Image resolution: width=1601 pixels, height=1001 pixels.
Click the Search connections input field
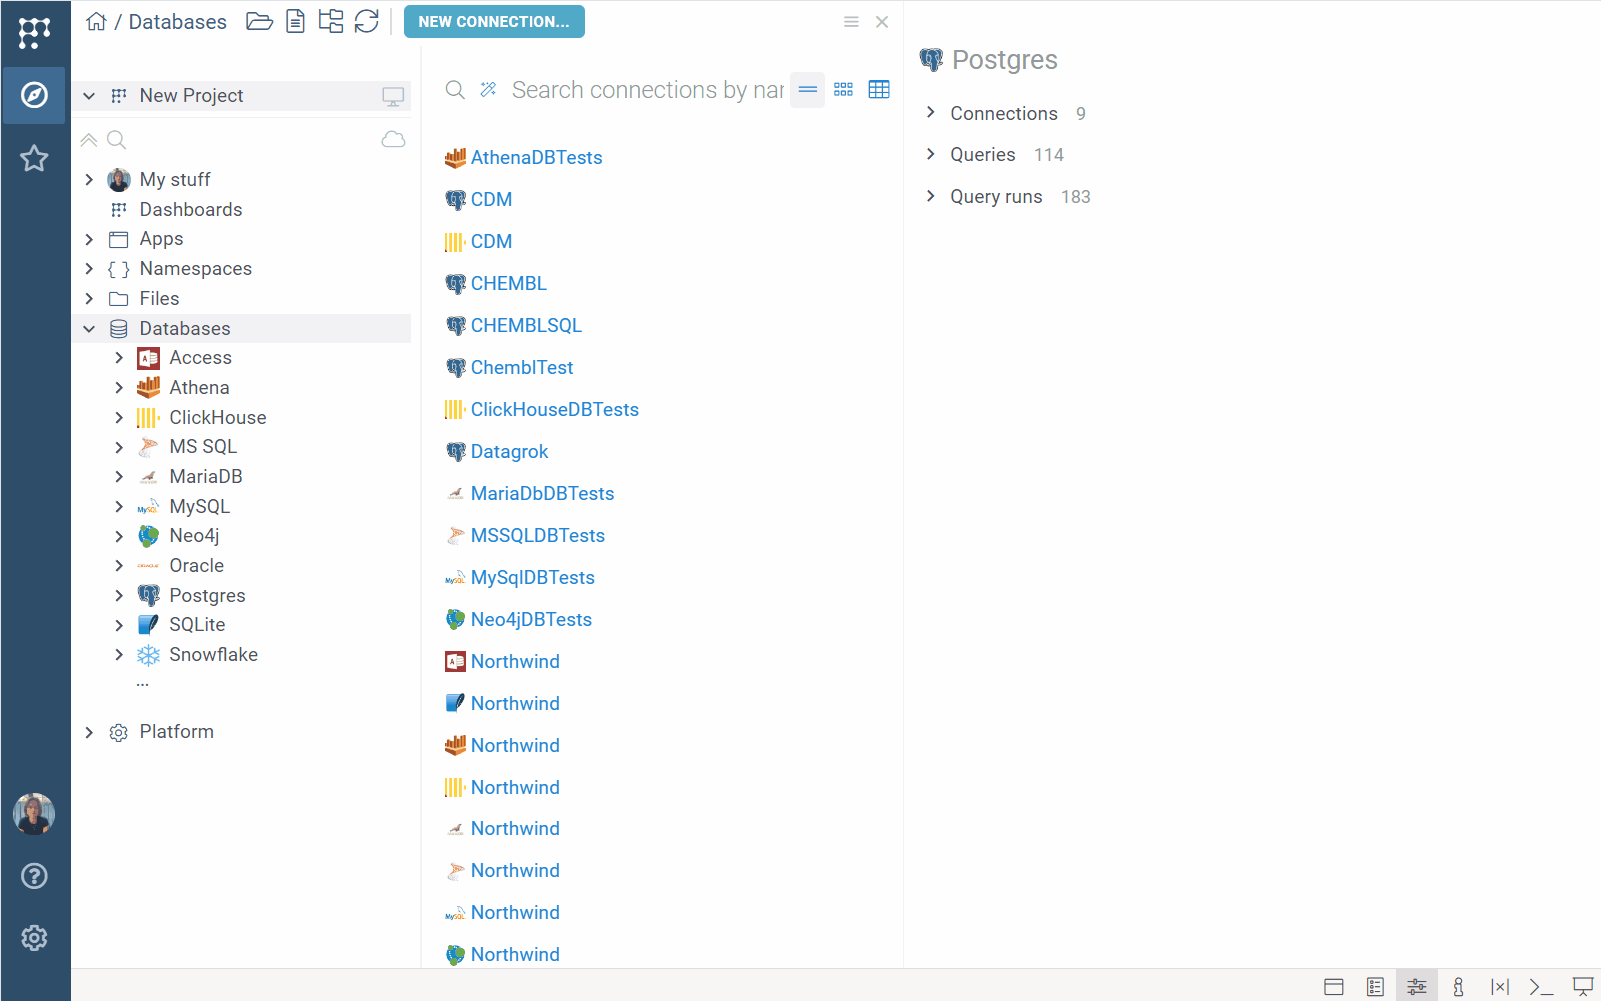click(x=646, y=90)
